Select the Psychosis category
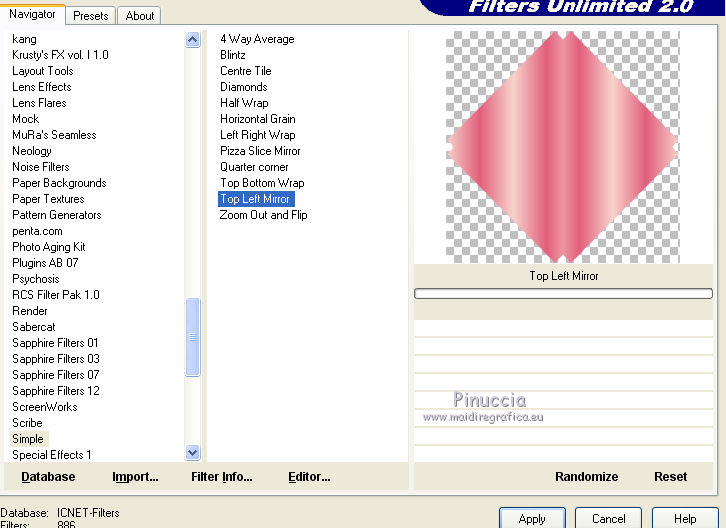726x528 pixels. tap(36, 279)
